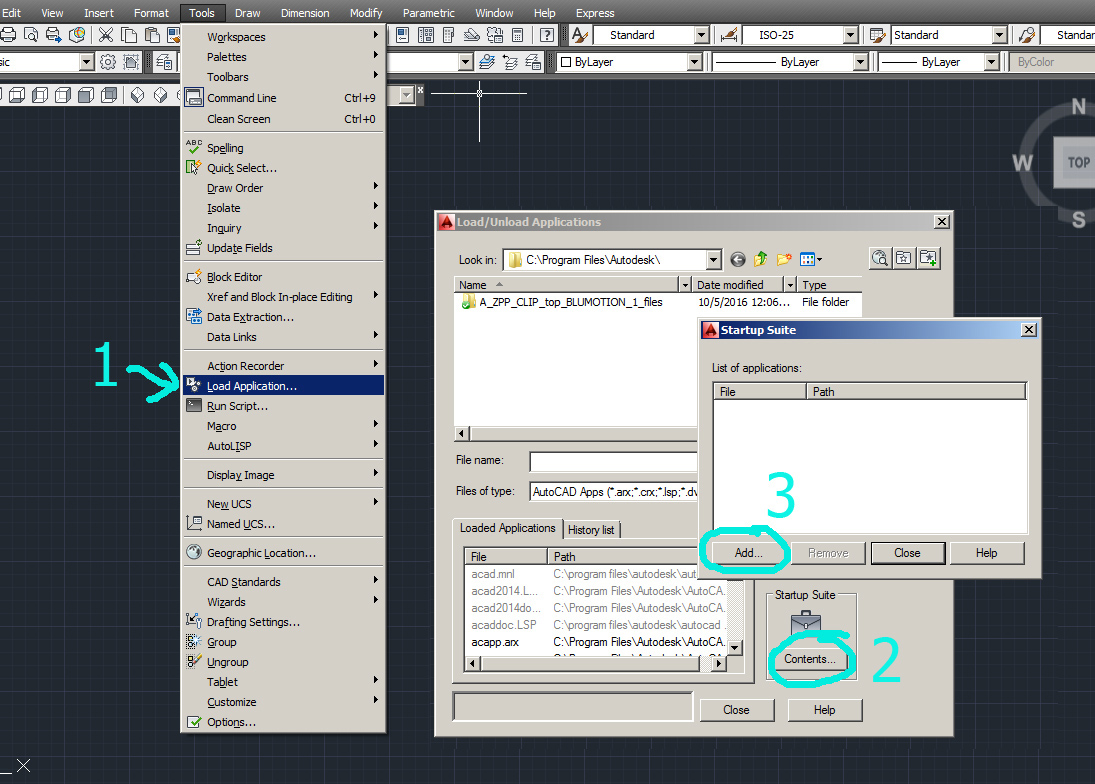Choose Command Line in Tools menu
Viewport: 1095px width, 784px height.
tap(284, 98)
